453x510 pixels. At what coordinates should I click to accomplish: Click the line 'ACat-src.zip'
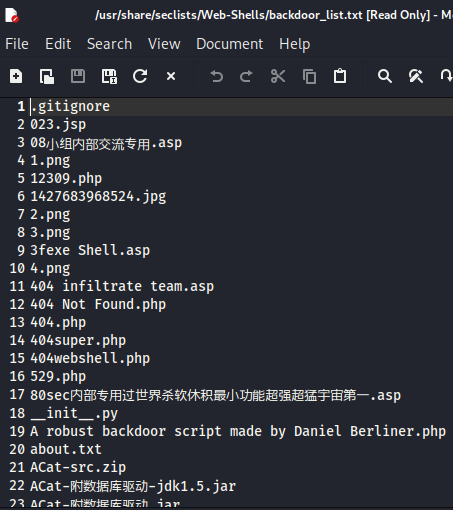pyautogui.click(x=78, y=468)
